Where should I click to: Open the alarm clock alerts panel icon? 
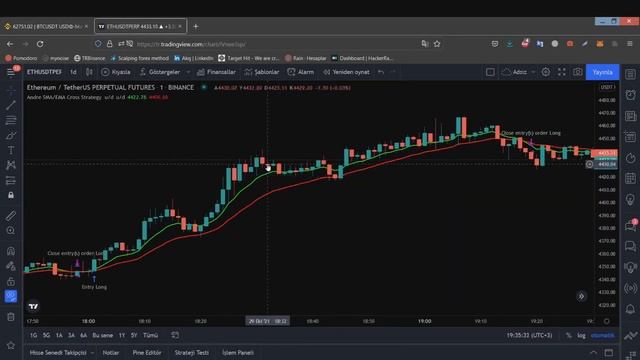click(630, 95)
